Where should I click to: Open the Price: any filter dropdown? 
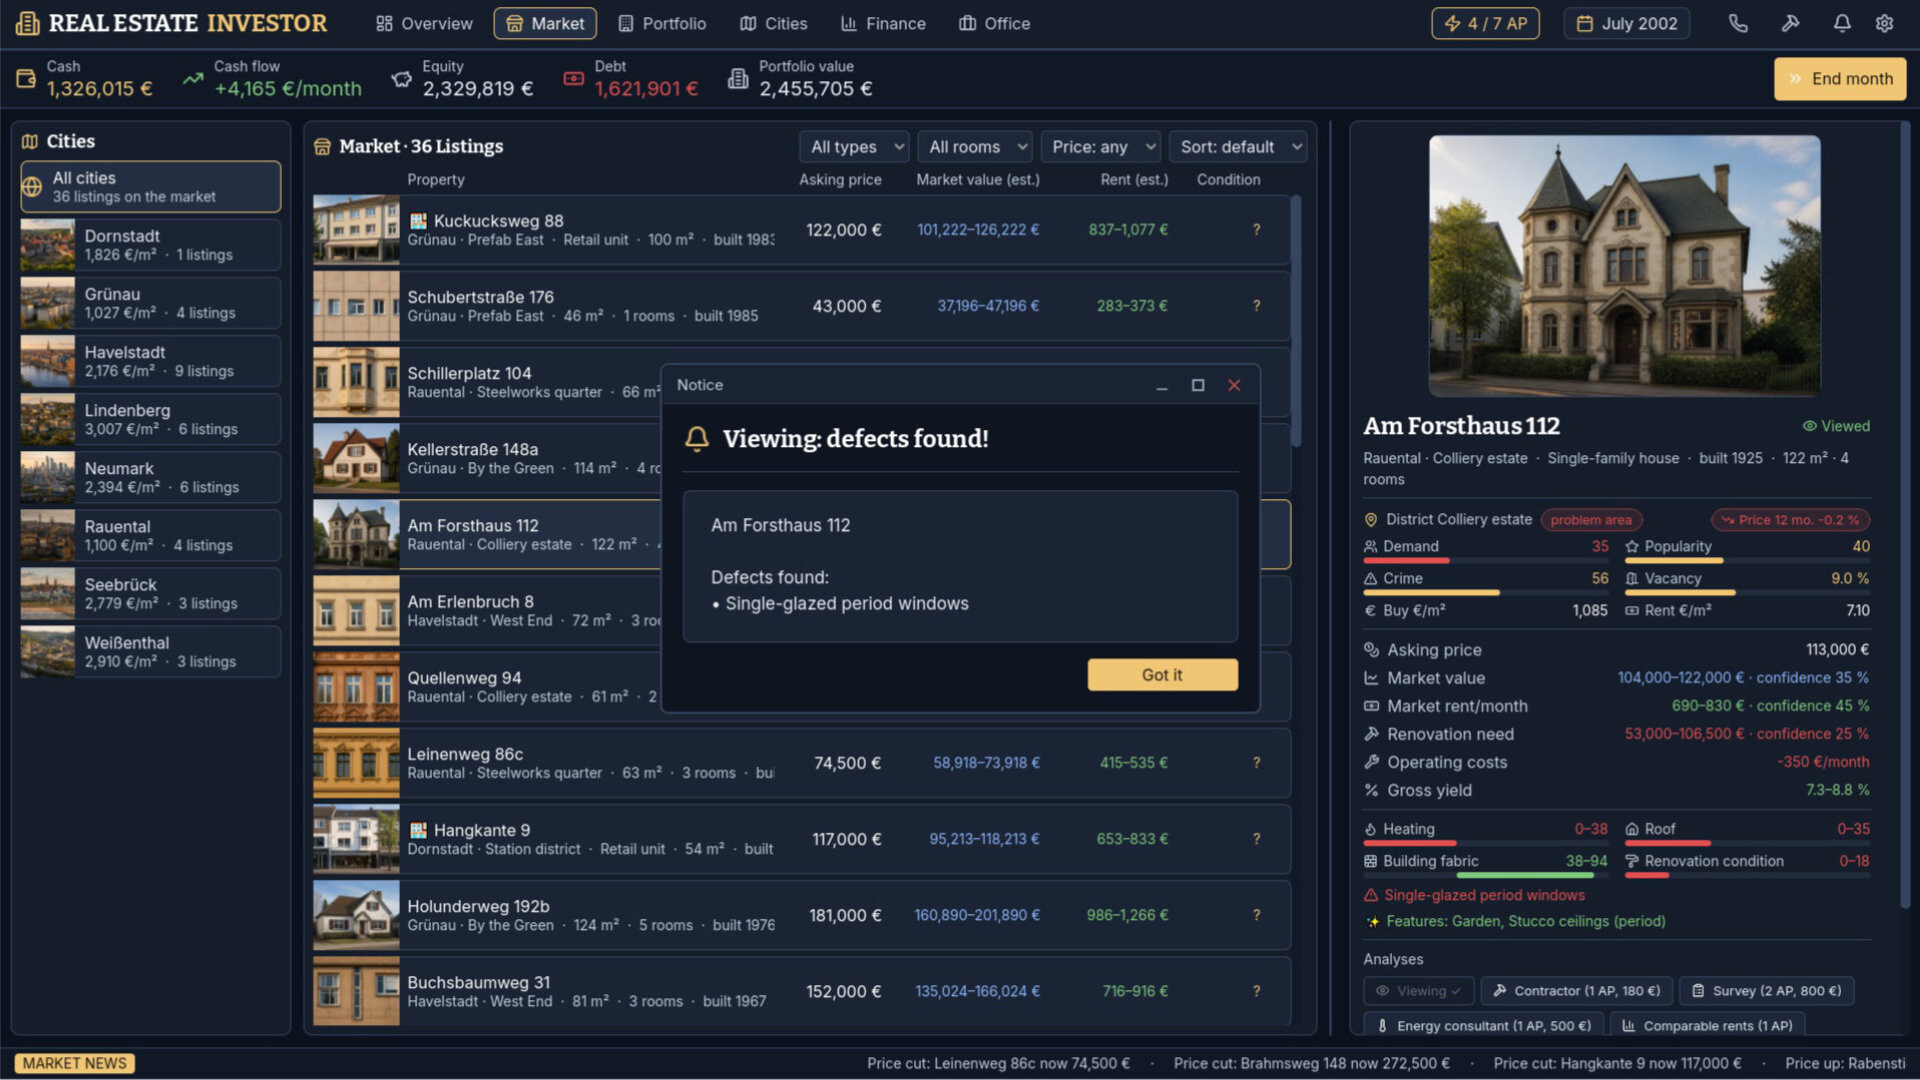pyautogui.click(x=1100, y=147)
